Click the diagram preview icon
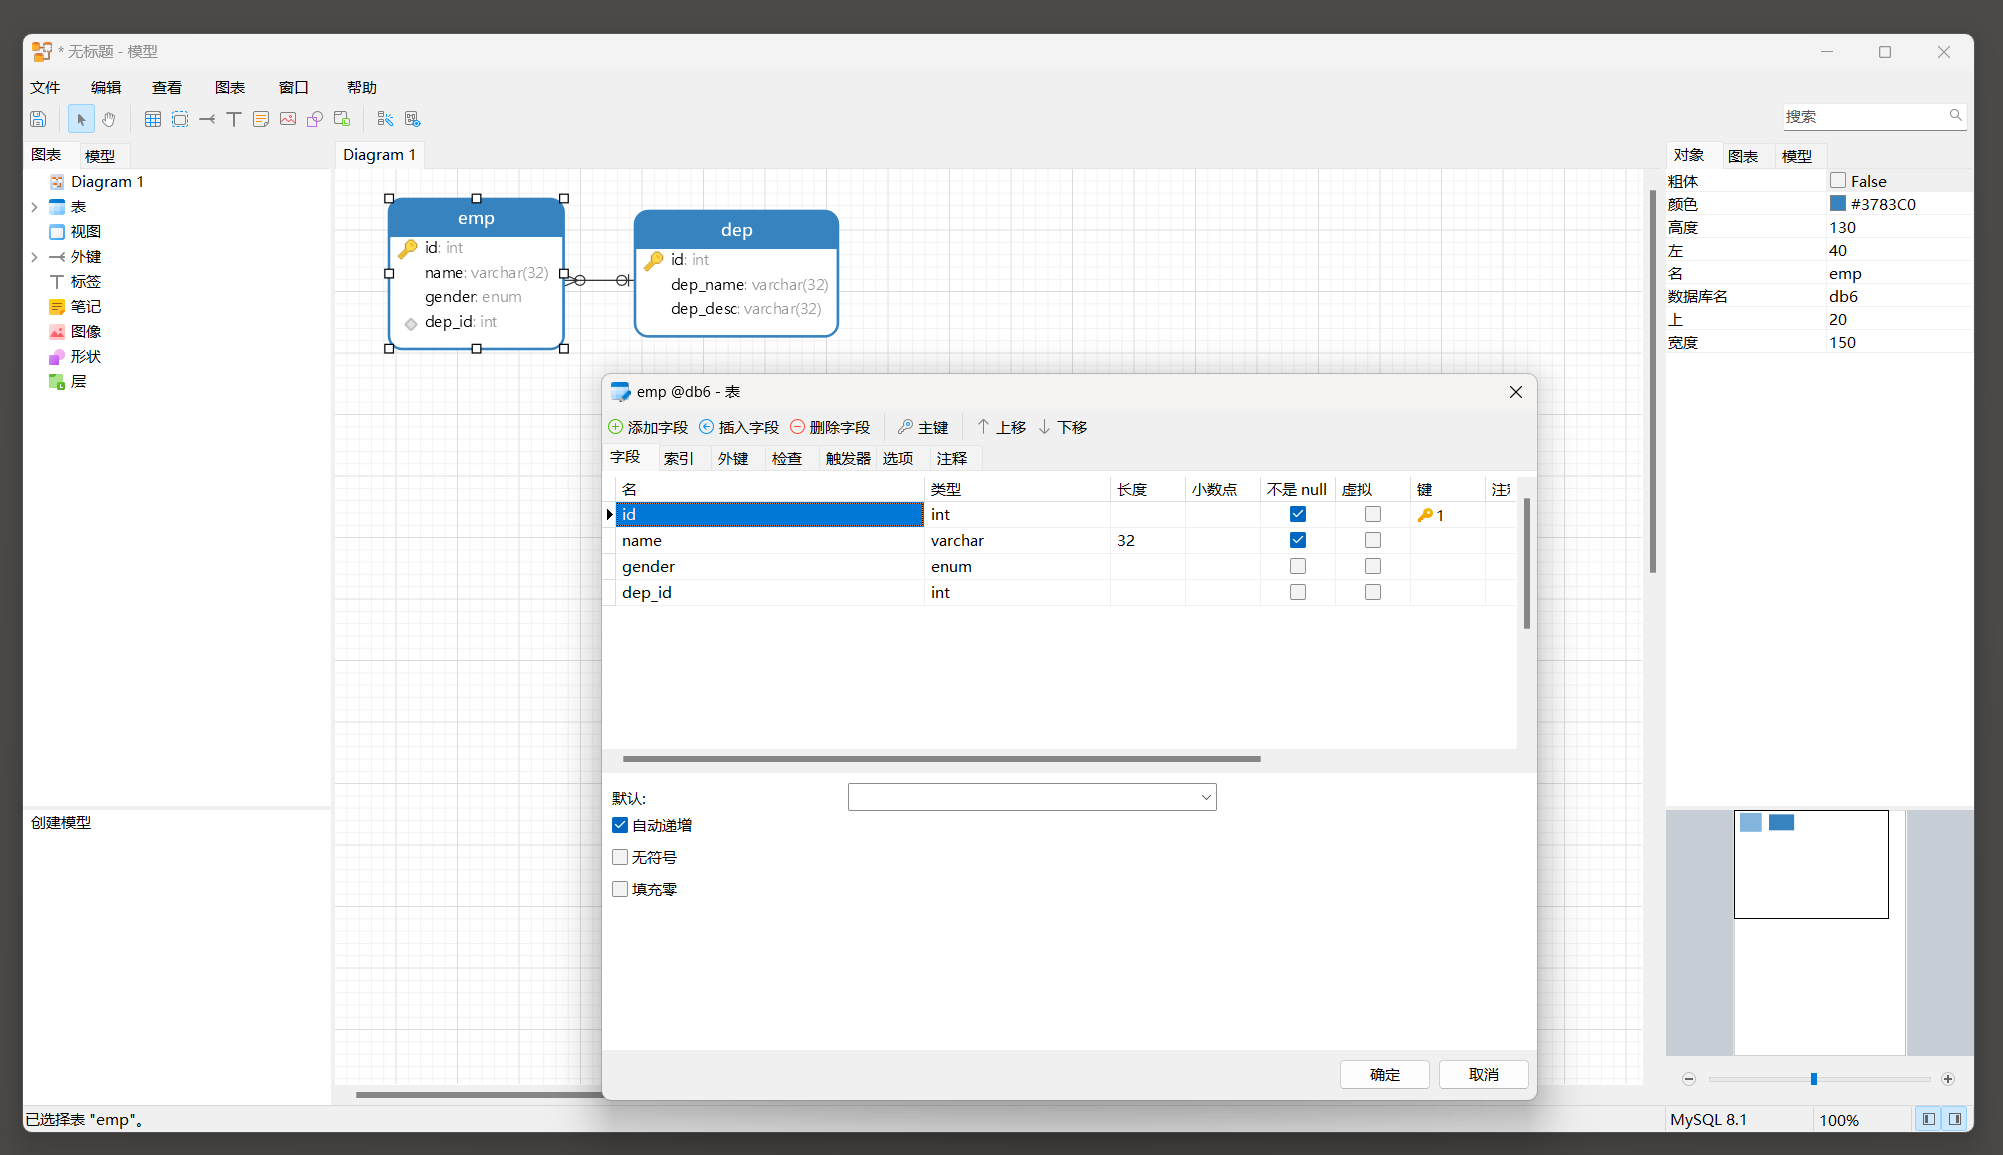 coord(413,119)
